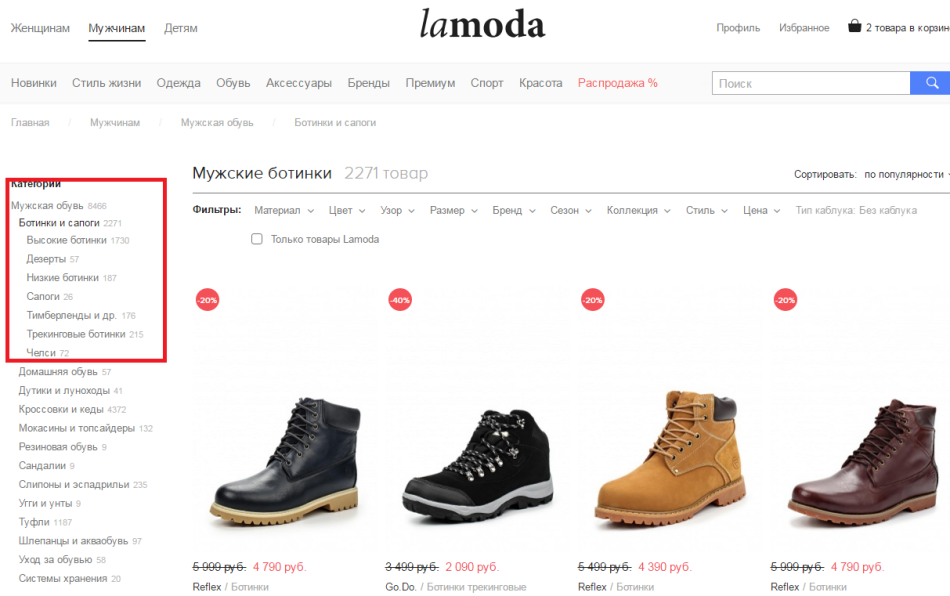Open the Распродажа % menu item
Image resolution: width=950 pixels, height=596 pixels.
tap(617, 83)
